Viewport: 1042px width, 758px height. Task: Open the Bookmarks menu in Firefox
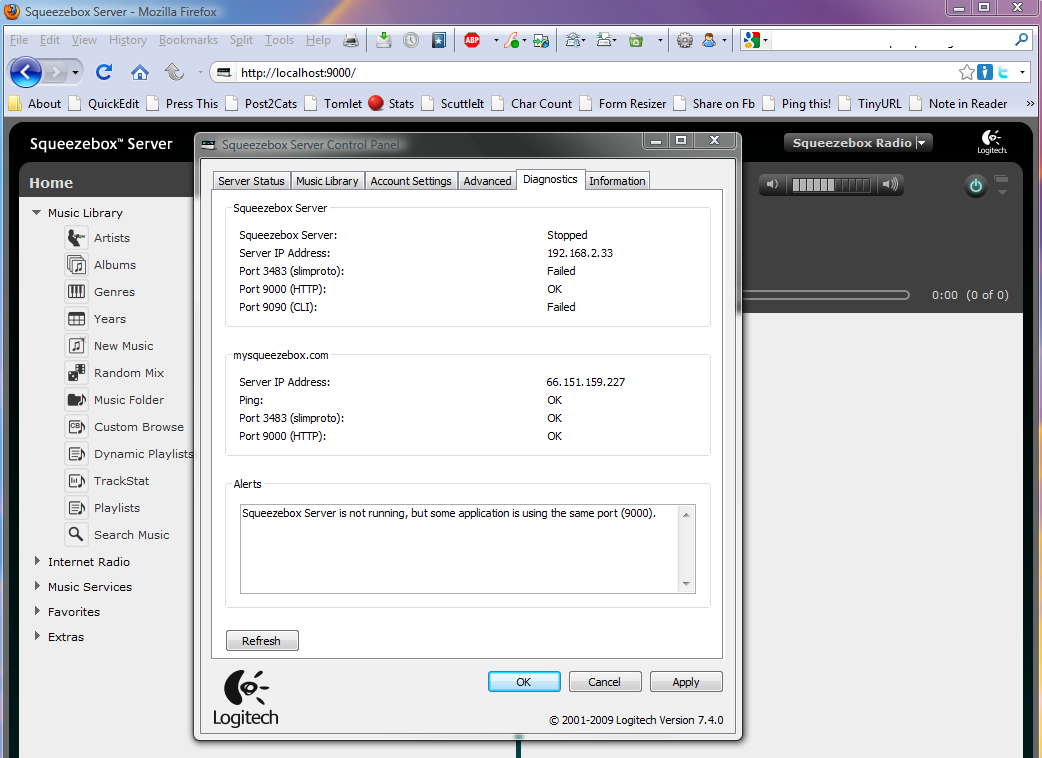188,41
